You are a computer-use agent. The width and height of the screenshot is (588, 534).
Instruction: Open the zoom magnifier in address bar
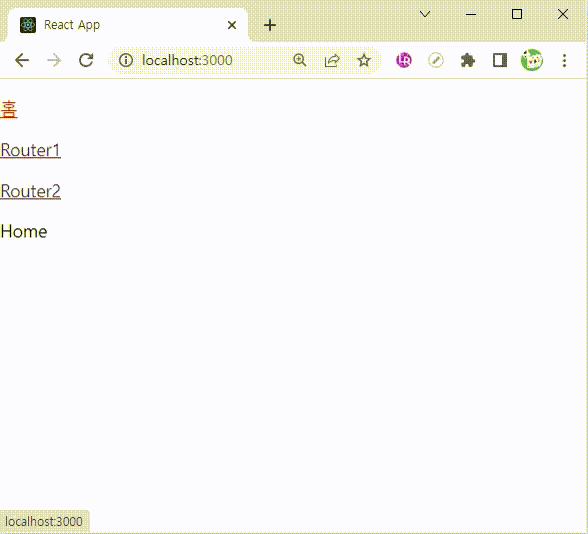tap(300, 60)
